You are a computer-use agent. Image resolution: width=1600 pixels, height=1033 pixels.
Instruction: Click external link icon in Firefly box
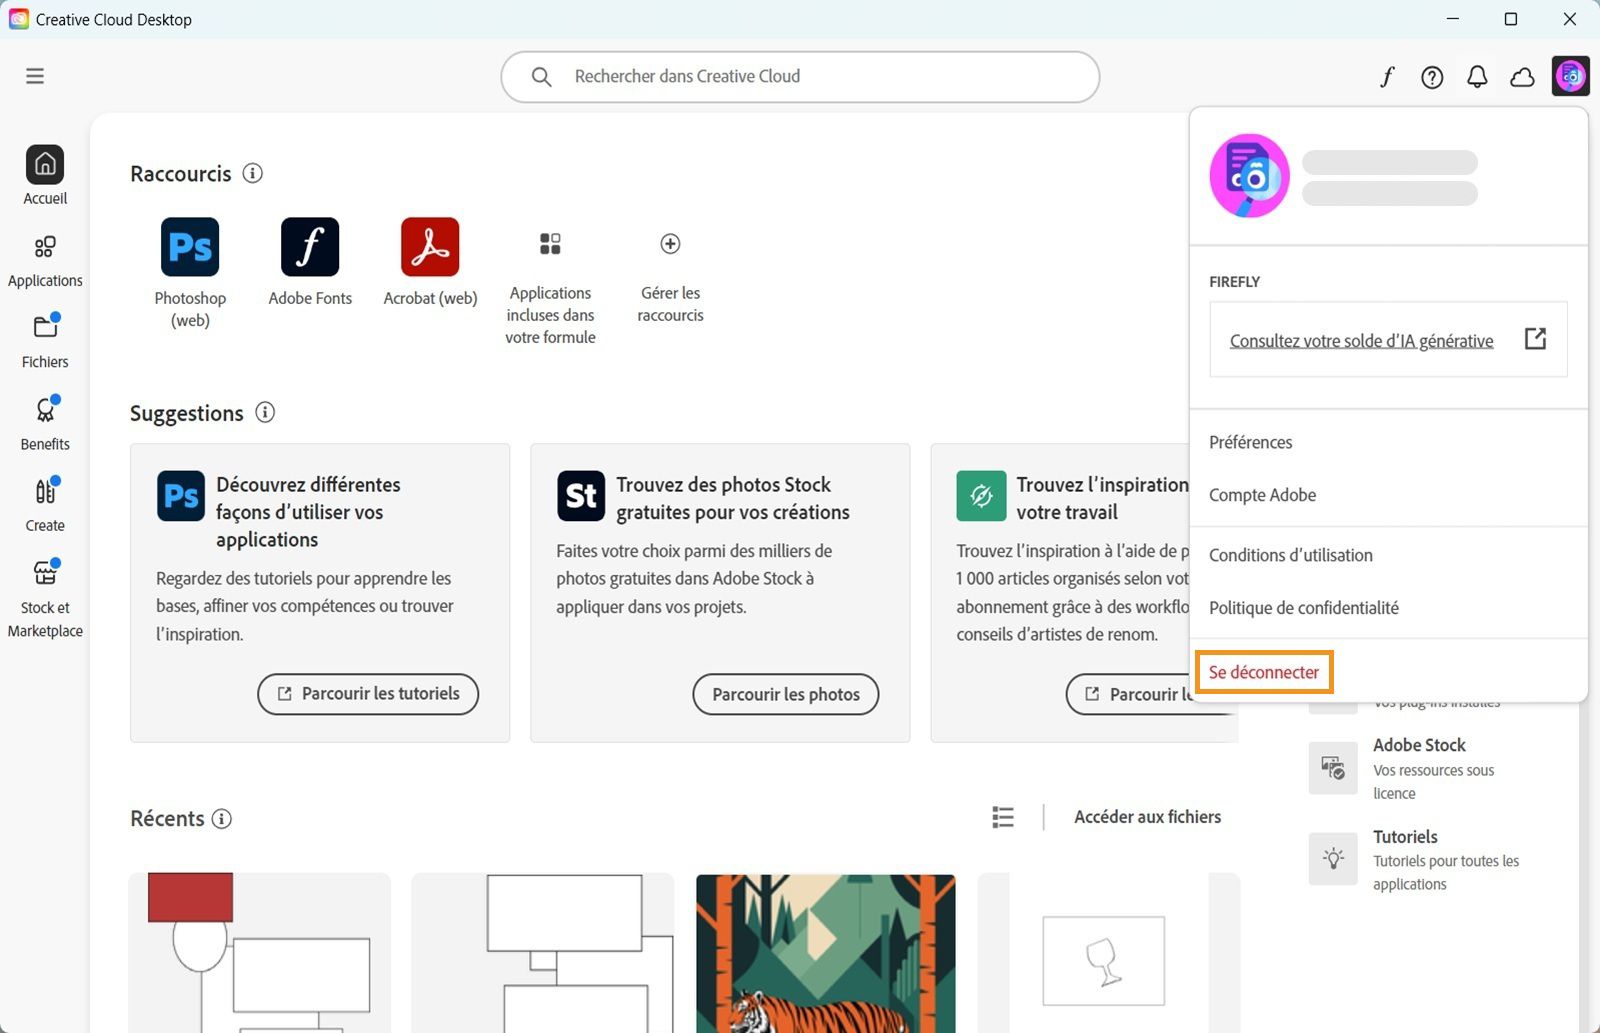point(1535,339)
